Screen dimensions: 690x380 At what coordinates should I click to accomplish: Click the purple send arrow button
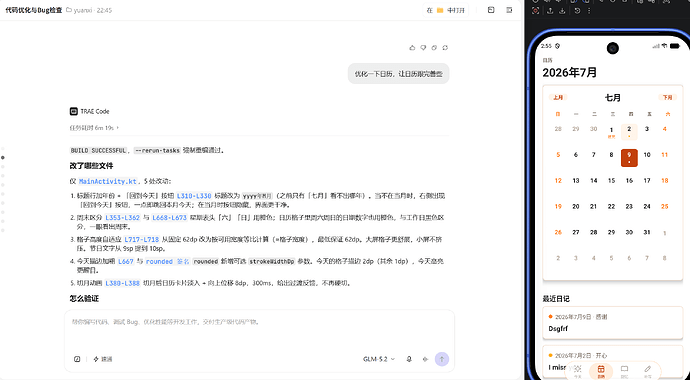(442, 359)
